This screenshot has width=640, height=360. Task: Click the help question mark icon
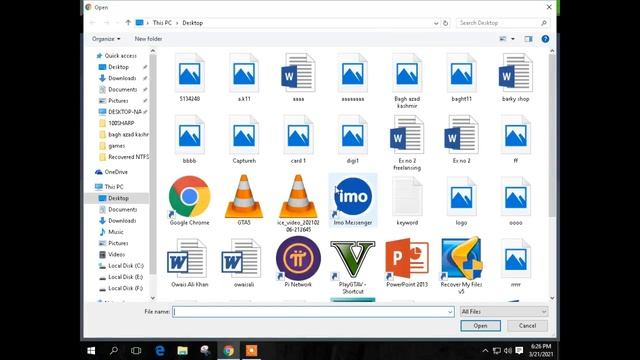click(545, 39)
